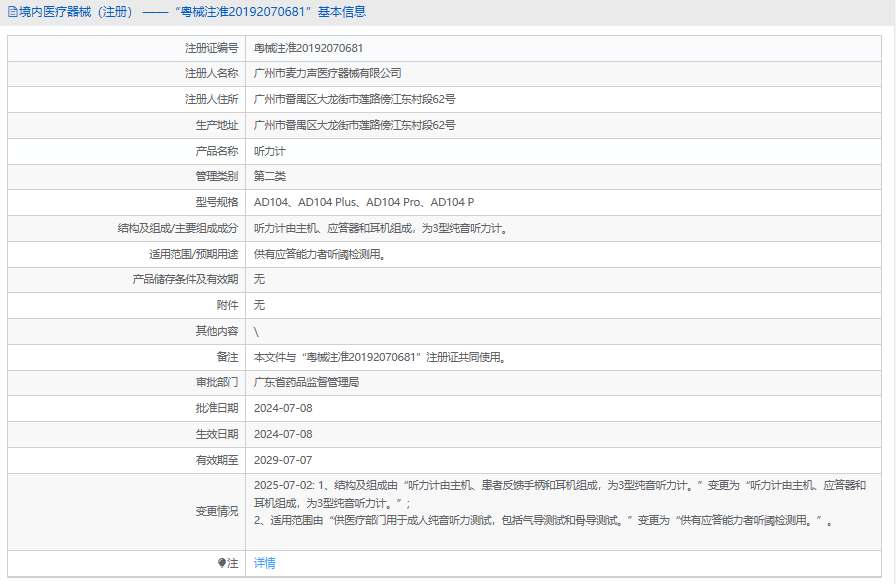
Task: Click the lightbulb icon beside 注
Action: [222, 563]
